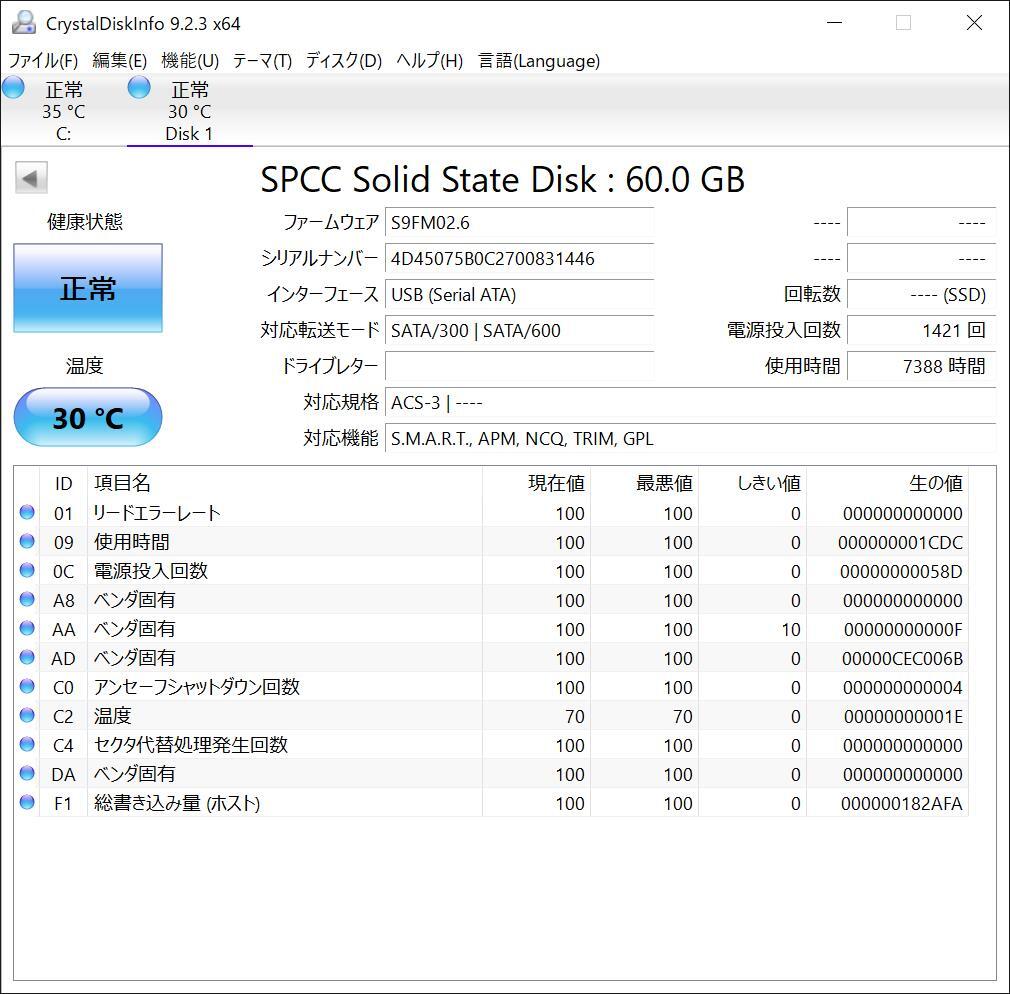Viewport: 1010px width, 994px height.
Task: Click the power on hours 7388 時間
Action: point(922,367)
